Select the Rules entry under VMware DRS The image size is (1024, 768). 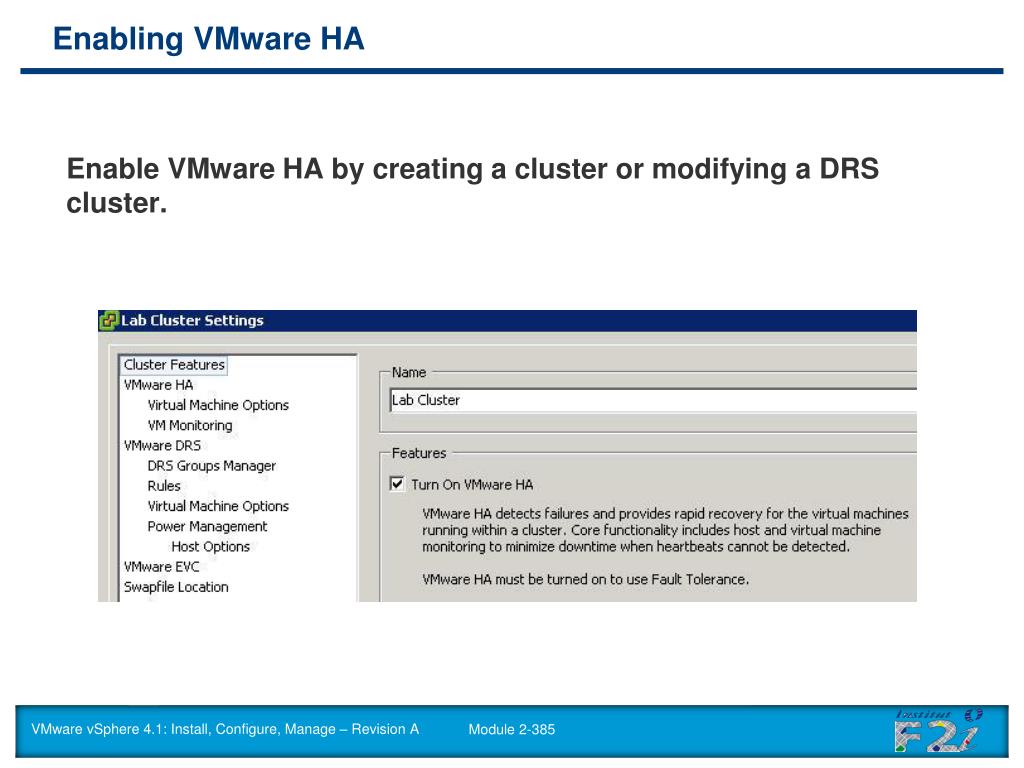pyautogui.click(x=164, y=486)
